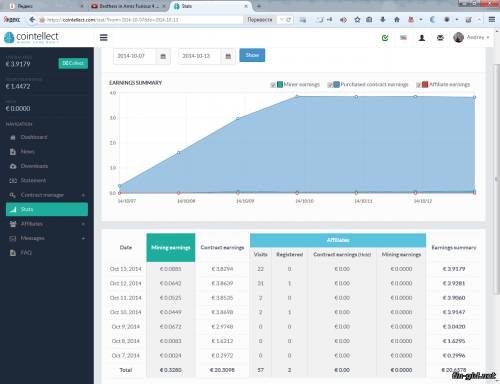Expand the Contract manager sidebar menu
The height and width of the screenshot is (384, 500).
47,195
